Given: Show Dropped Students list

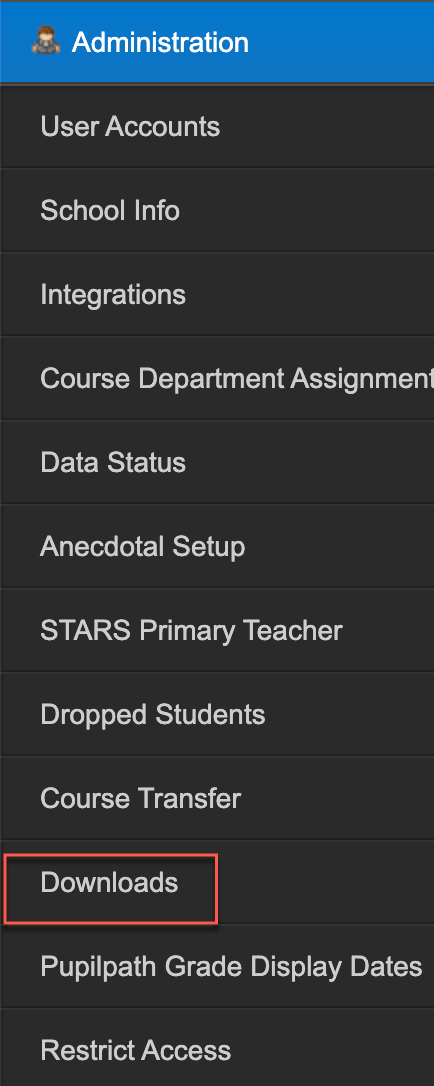Looking at the screenshot, I should (x=217, y=714).
